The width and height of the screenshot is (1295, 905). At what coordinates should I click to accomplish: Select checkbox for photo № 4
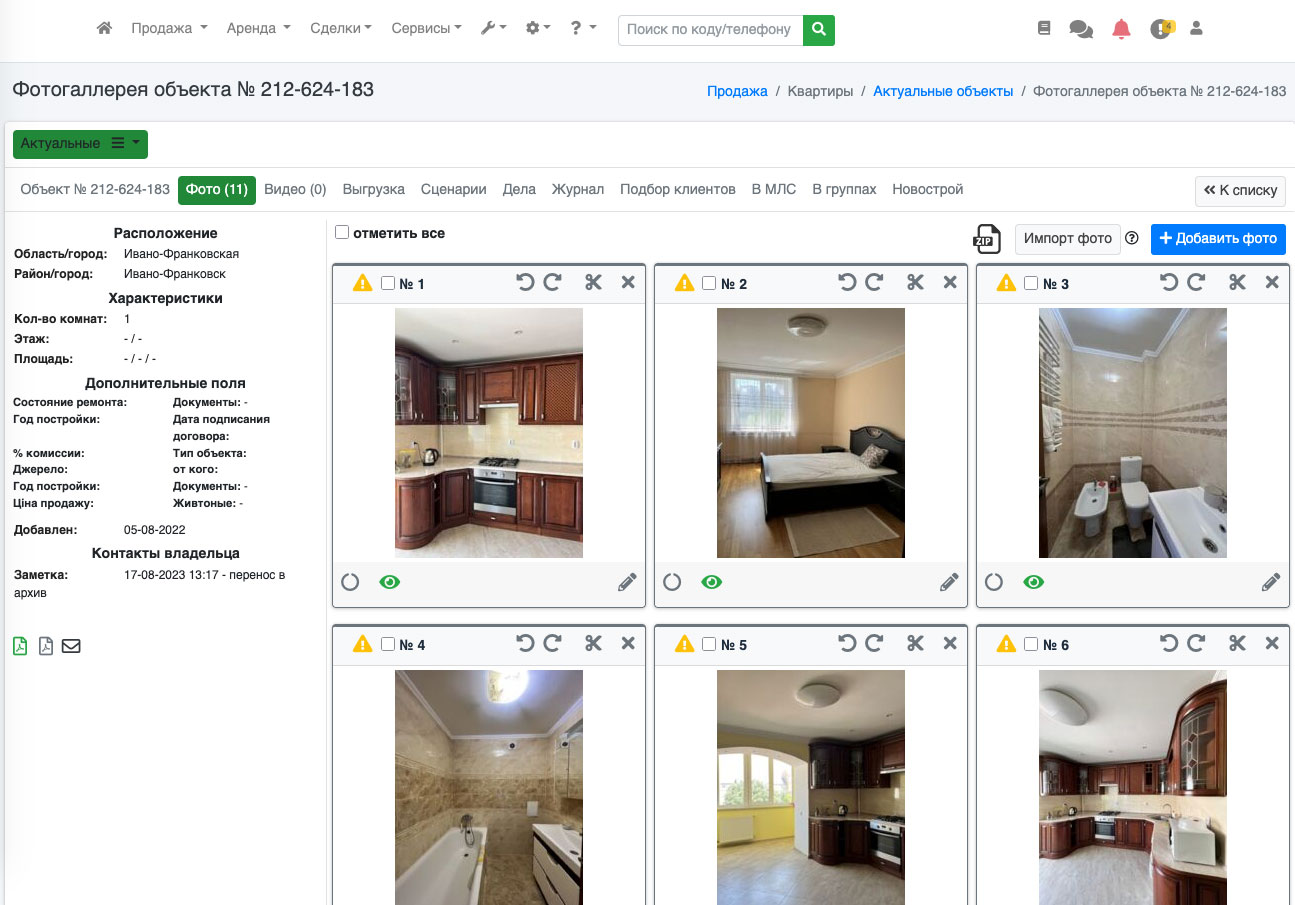[388, 645]
